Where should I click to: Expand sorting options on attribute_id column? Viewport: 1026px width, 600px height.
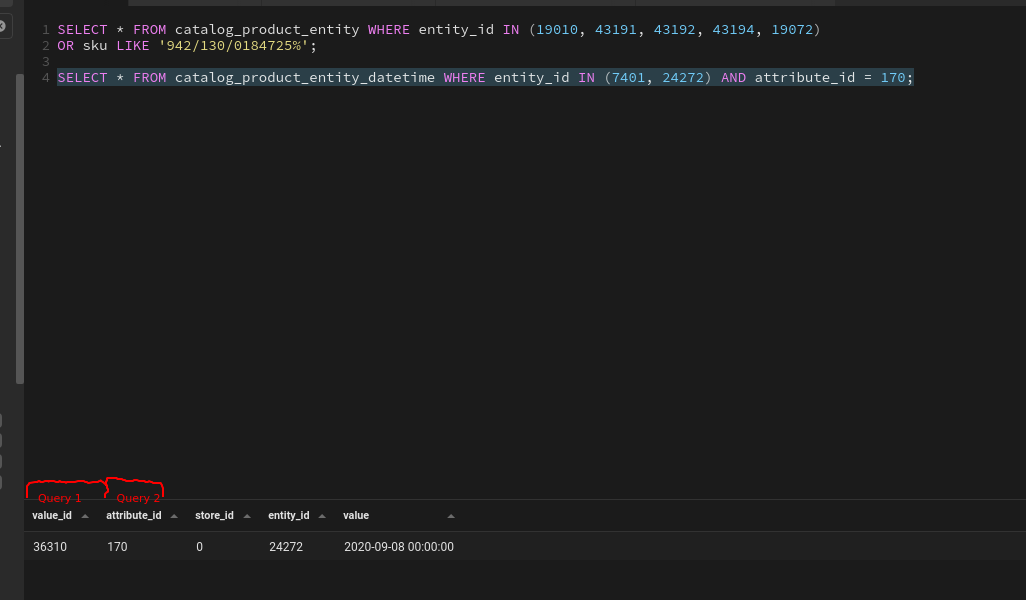pyautogui.click(x=173, y=515)
